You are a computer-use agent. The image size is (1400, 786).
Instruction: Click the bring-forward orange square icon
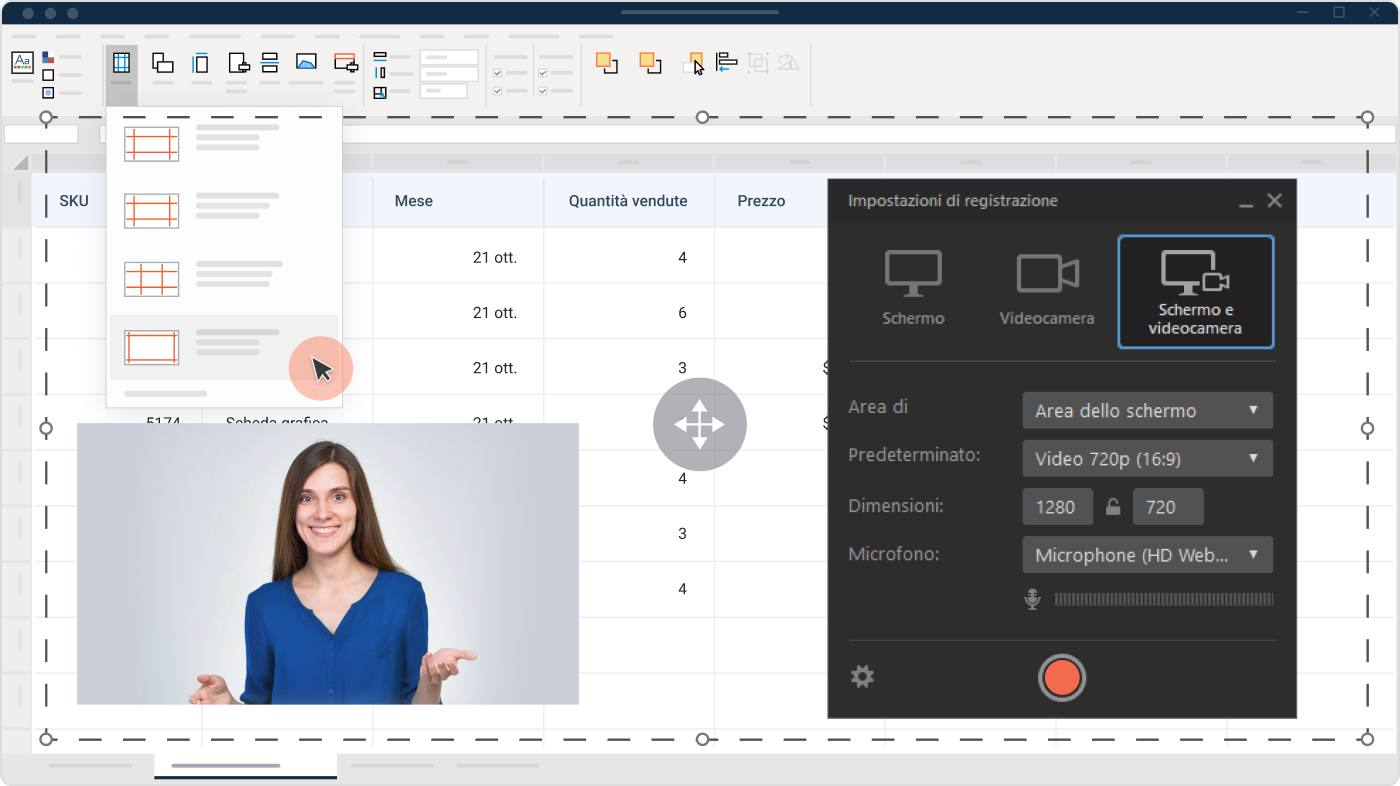607,62
